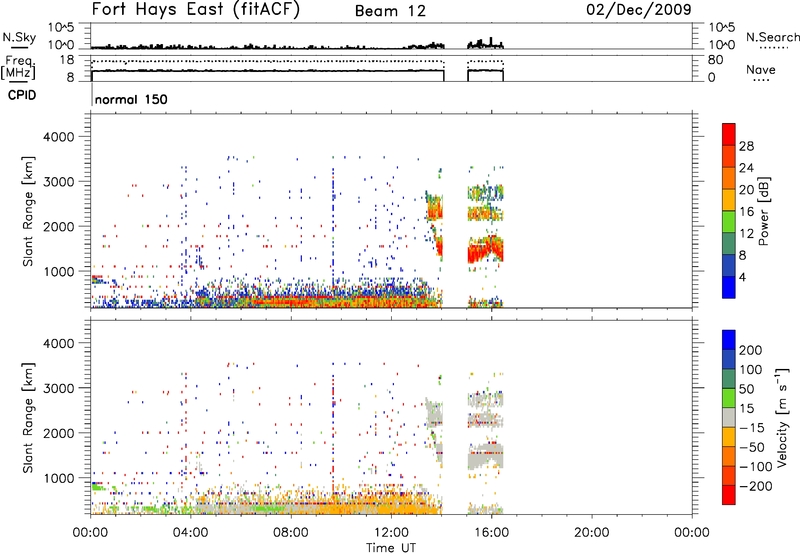Click the '4000' label on power panel axis
Screen dimensions: 800x554
[x=58, y=137]
